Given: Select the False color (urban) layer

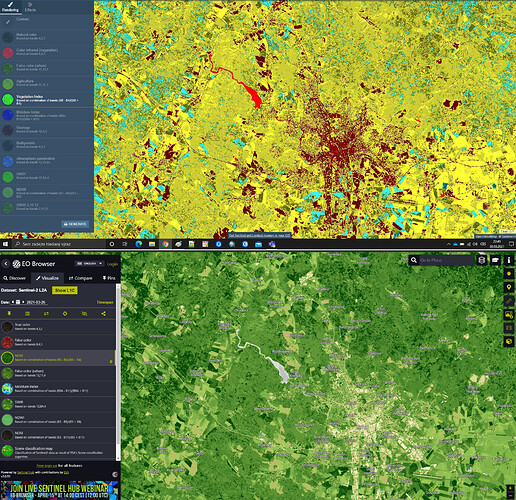Looking at the screenshot, I should click(58, 373).
